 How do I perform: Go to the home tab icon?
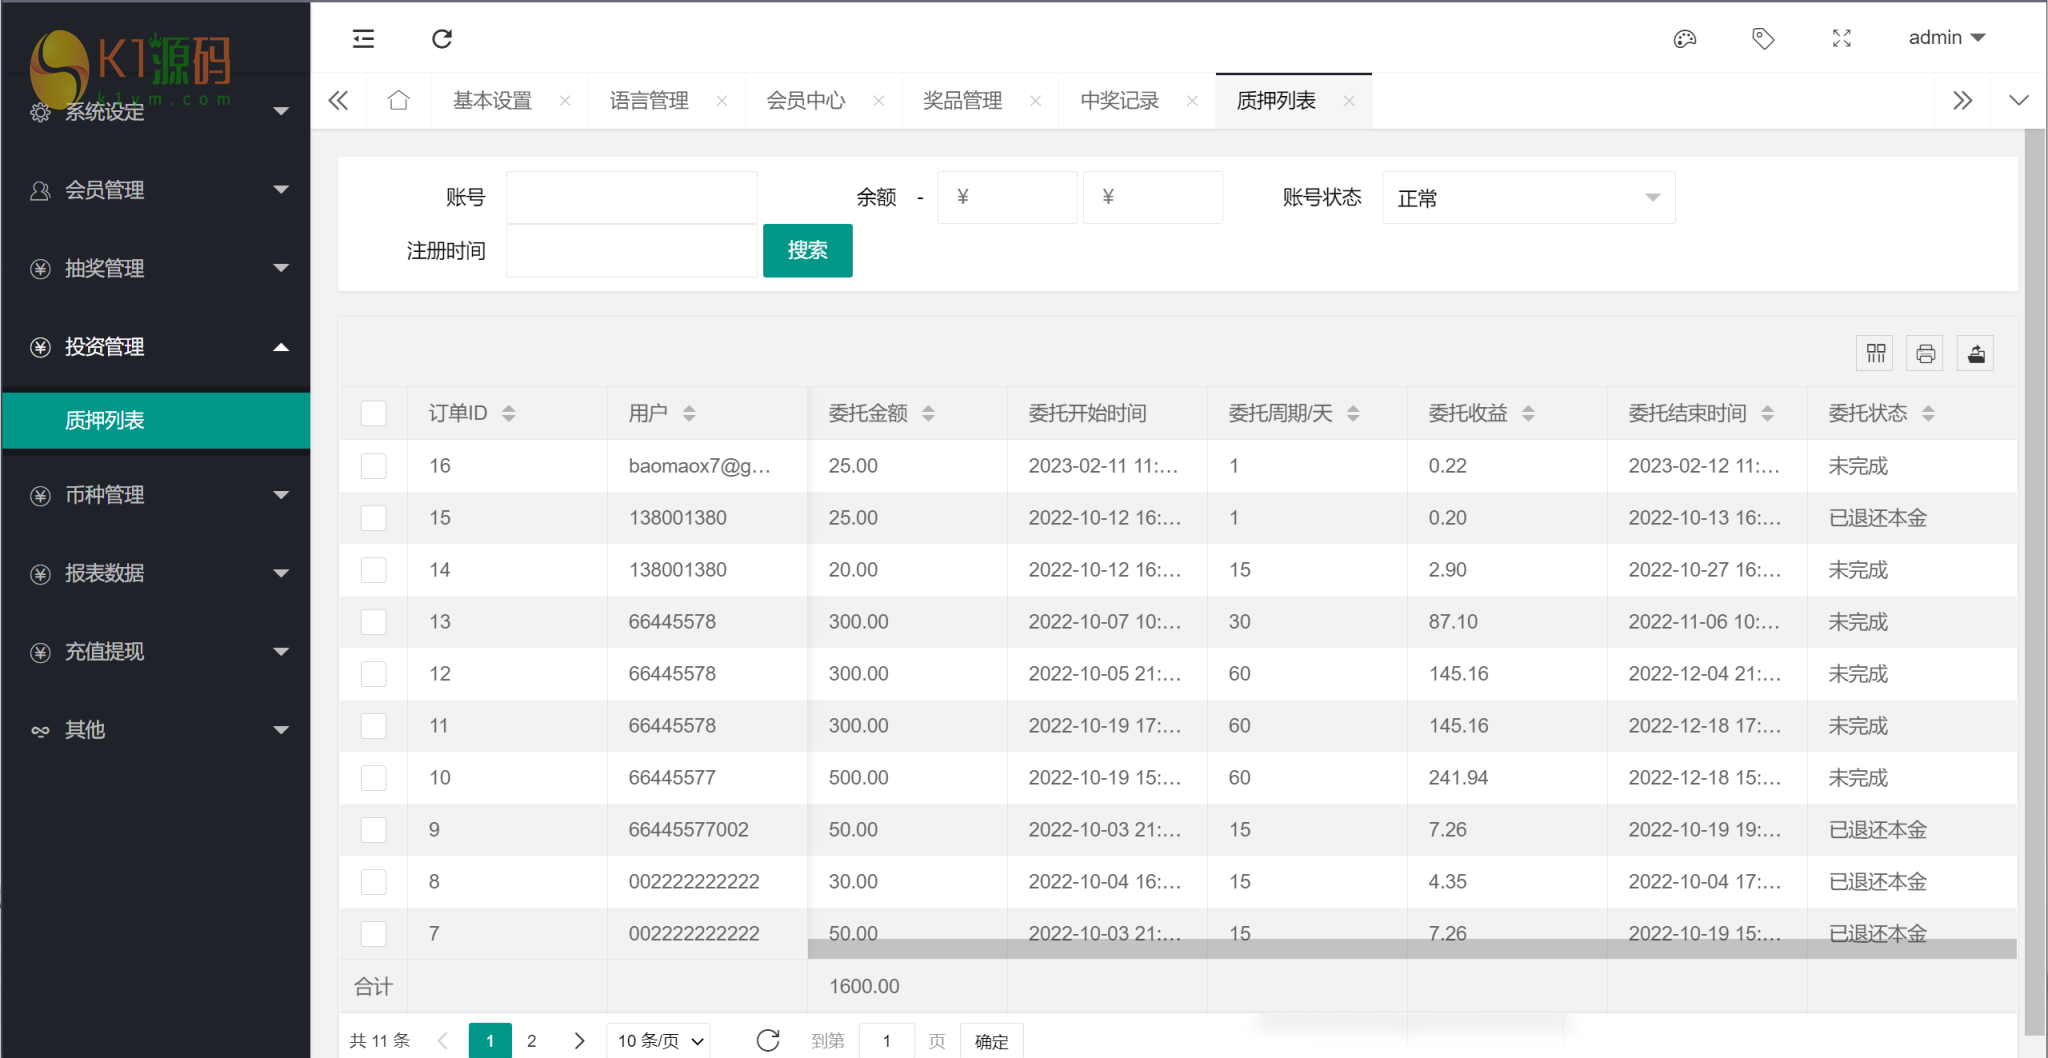(x=399, y=101)
